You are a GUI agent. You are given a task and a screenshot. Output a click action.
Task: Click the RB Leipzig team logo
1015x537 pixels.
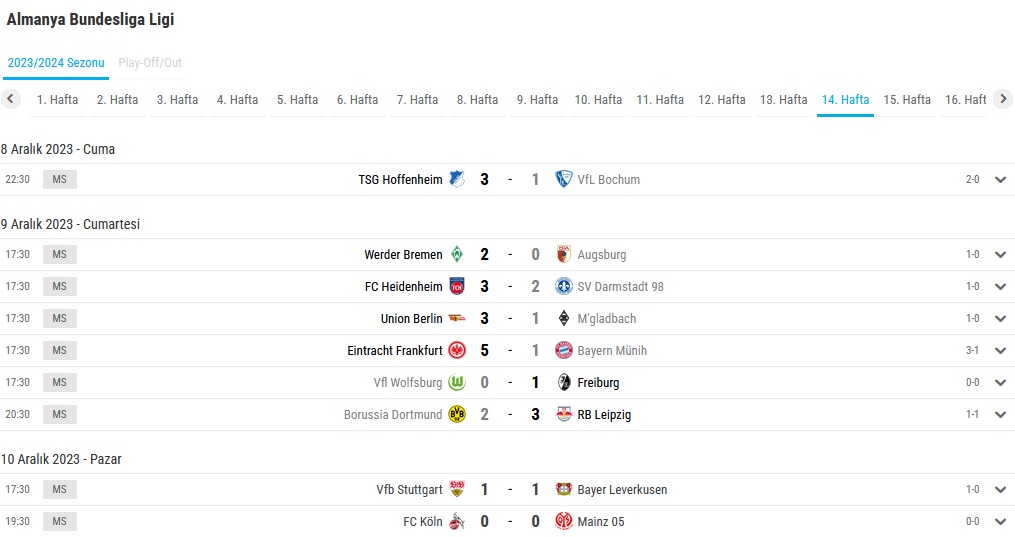pos(564,414)
